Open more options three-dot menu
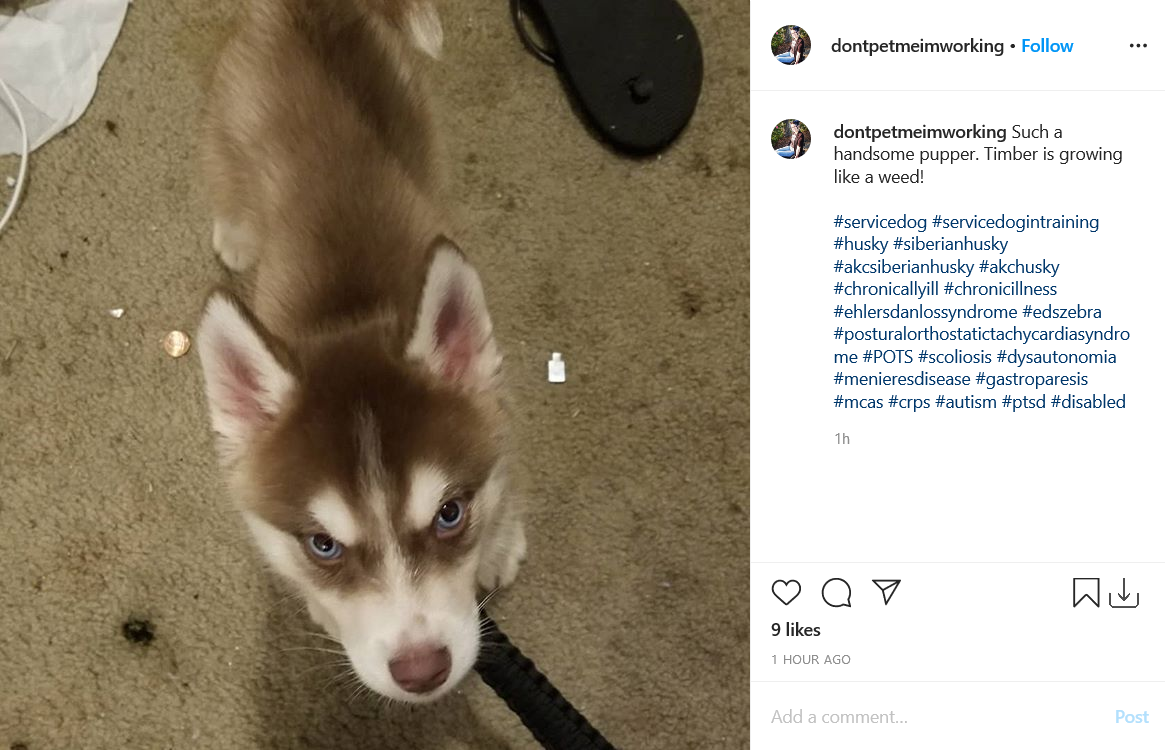The height and width of the screenshot is (750, 1165). pyautogui.click(x=1138, y=46)
